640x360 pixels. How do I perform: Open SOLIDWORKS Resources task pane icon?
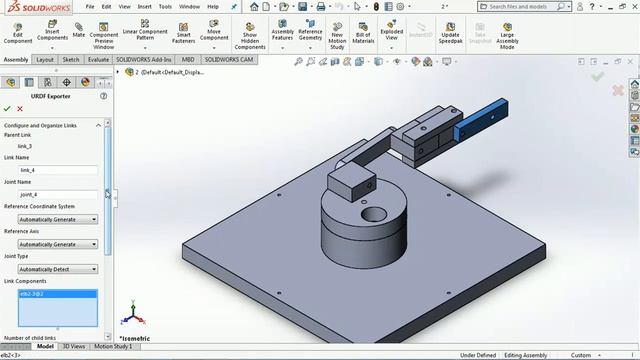tap(634, 84)
